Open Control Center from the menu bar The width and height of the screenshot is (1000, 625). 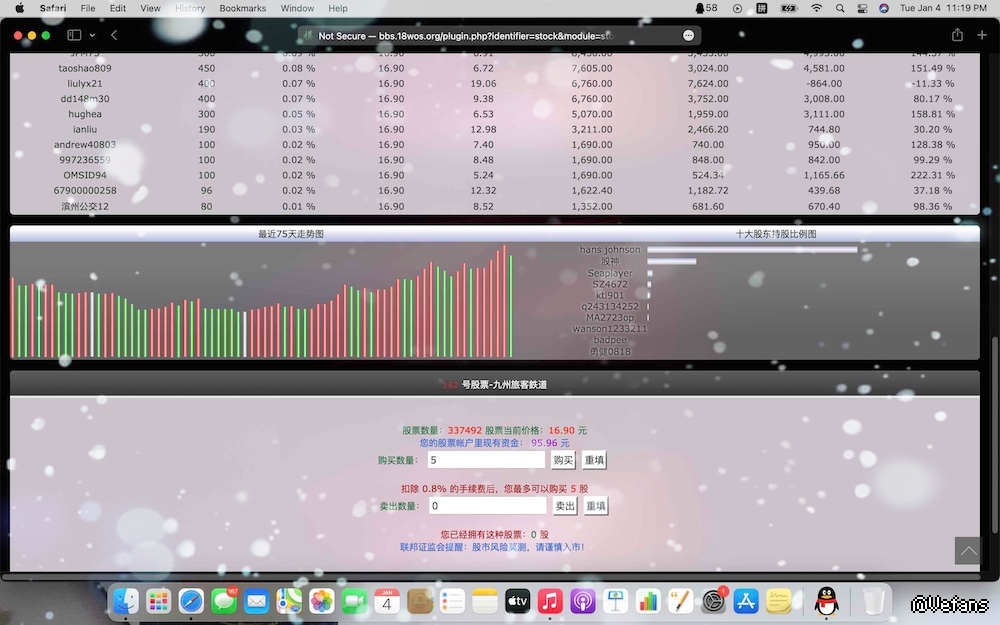tap(861, 8)
